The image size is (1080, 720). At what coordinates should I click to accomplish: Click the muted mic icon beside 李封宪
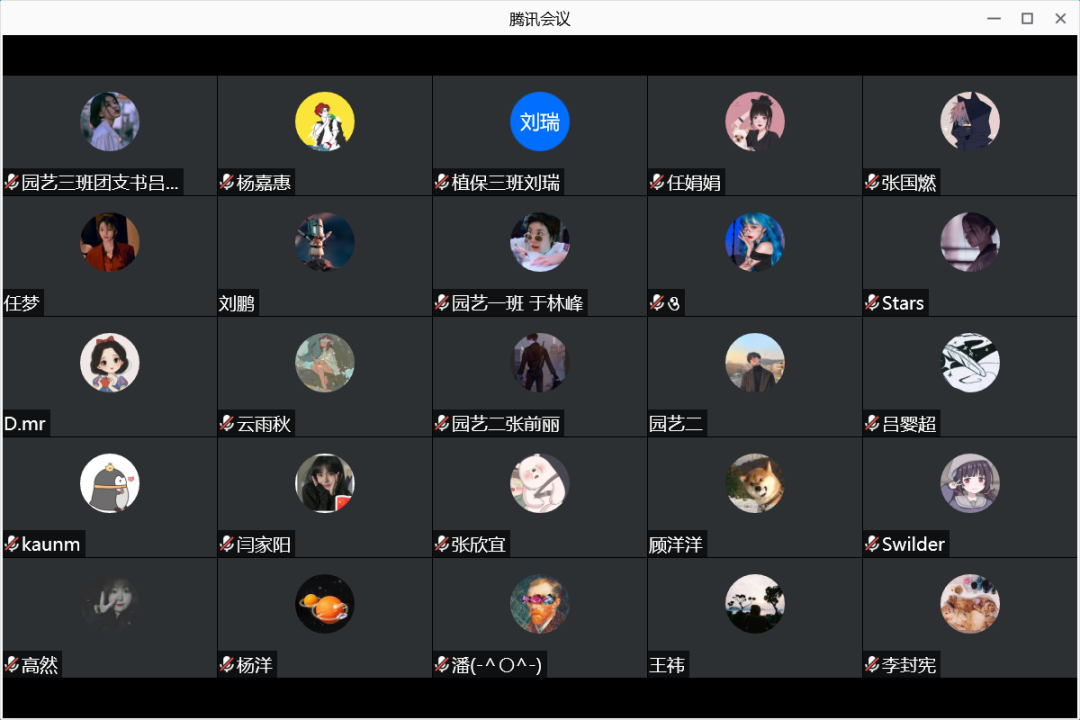click(x=871, y=664)
